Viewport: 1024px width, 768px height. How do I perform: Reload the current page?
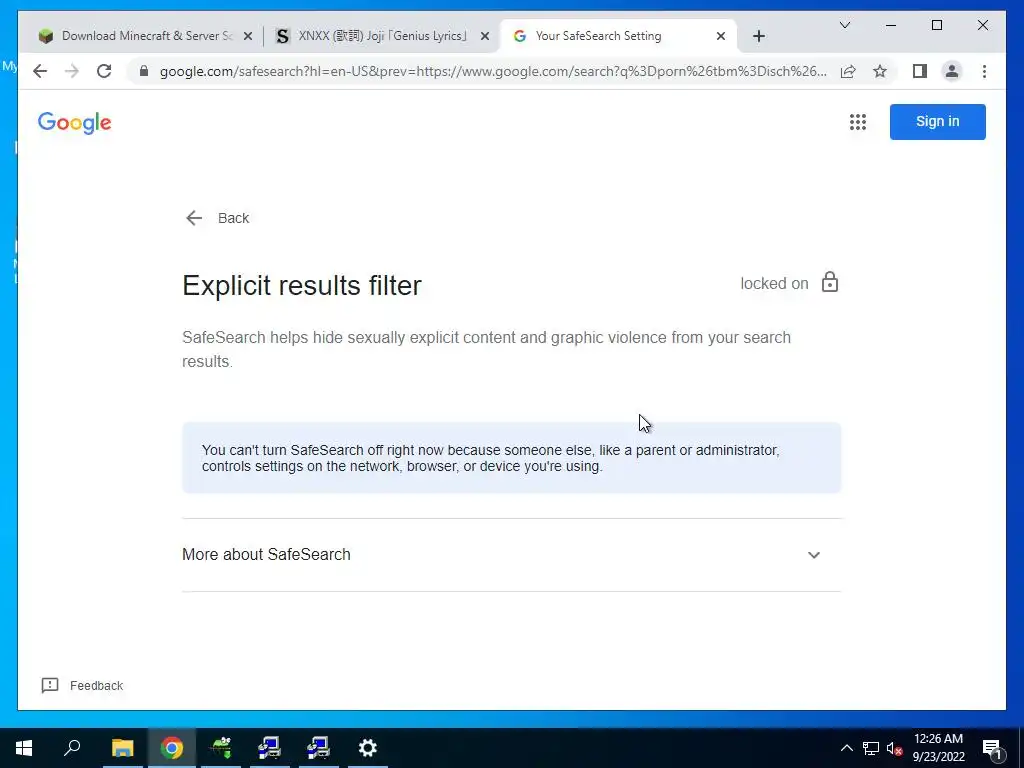(x=104, y=71)
